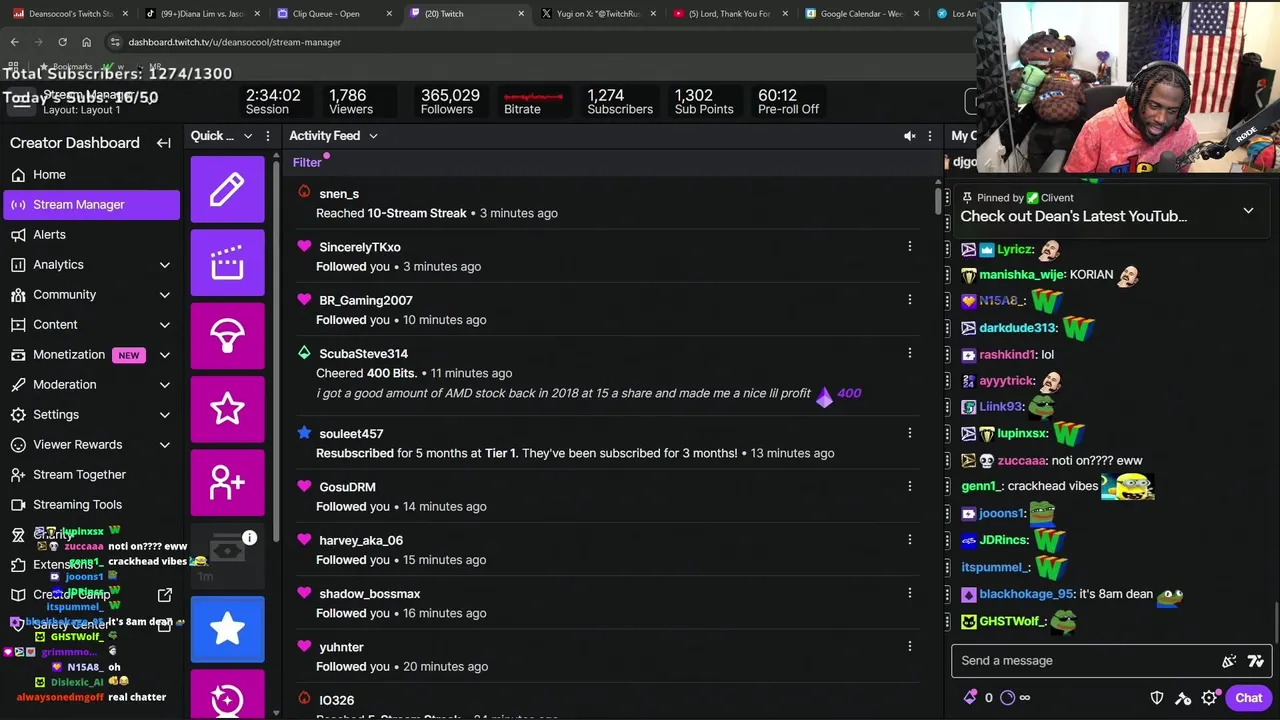Click the chat panel scrollbar
This screenshot has width=1280, height=720.
coord(1275,624)
